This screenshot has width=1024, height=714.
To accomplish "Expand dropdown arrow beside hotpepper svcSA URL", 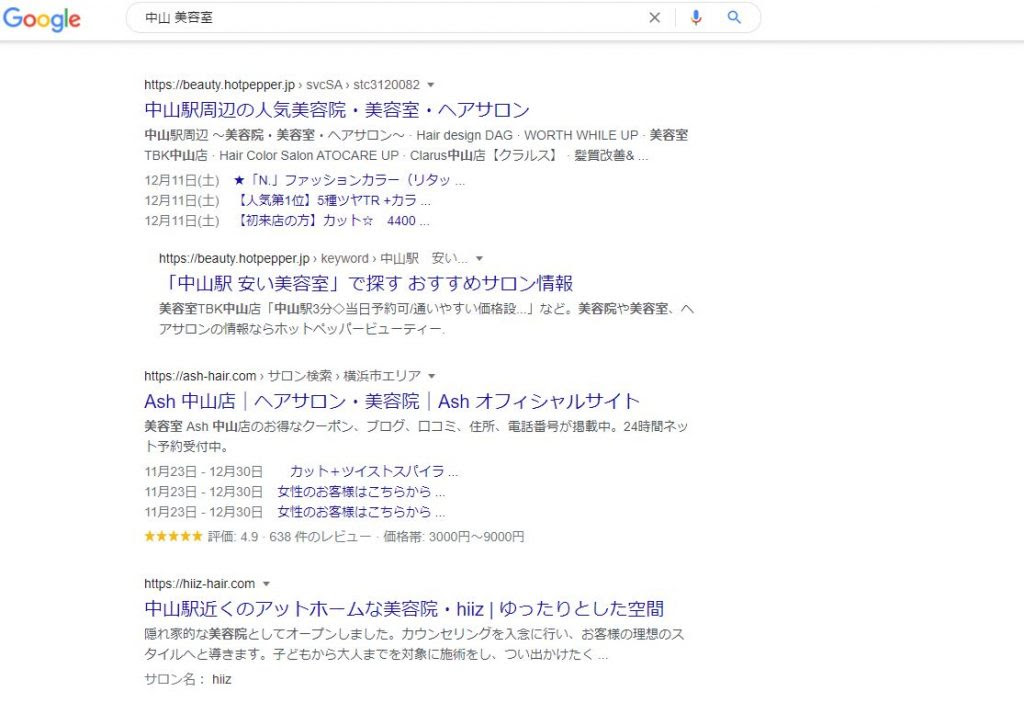I will click(430, 85).
